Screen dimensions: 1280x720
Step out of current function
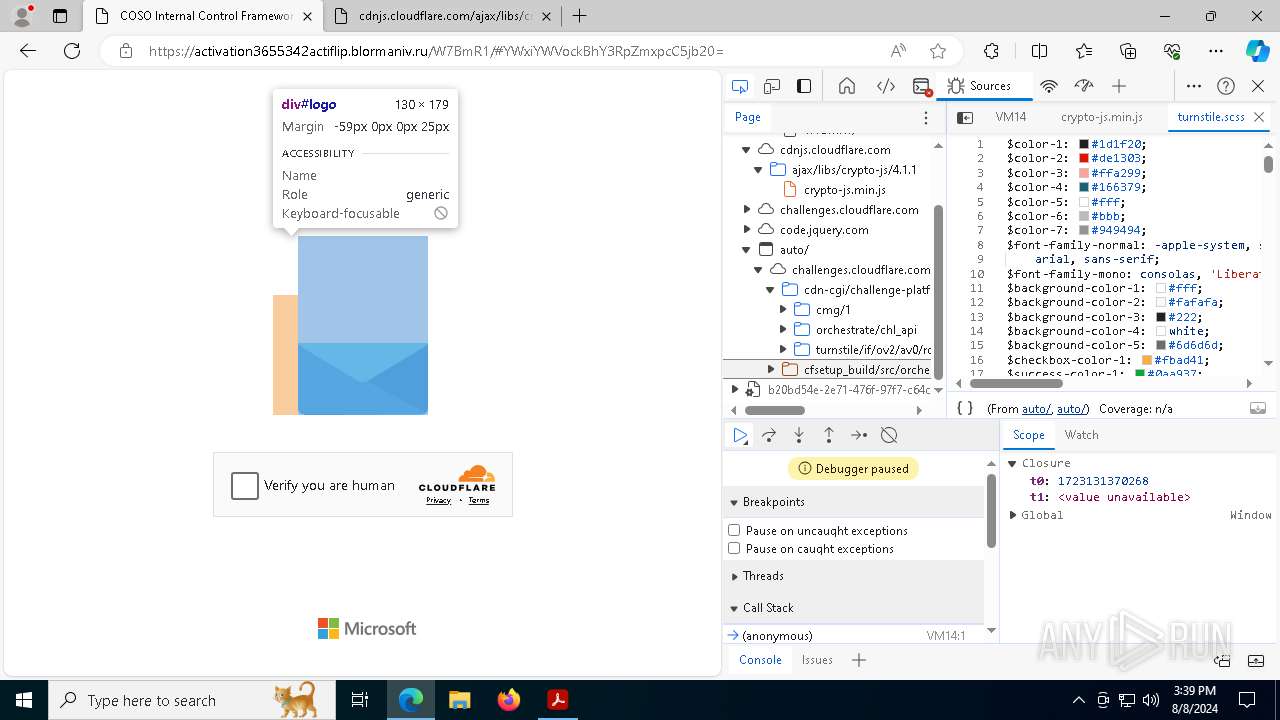(x=829, y=435)
